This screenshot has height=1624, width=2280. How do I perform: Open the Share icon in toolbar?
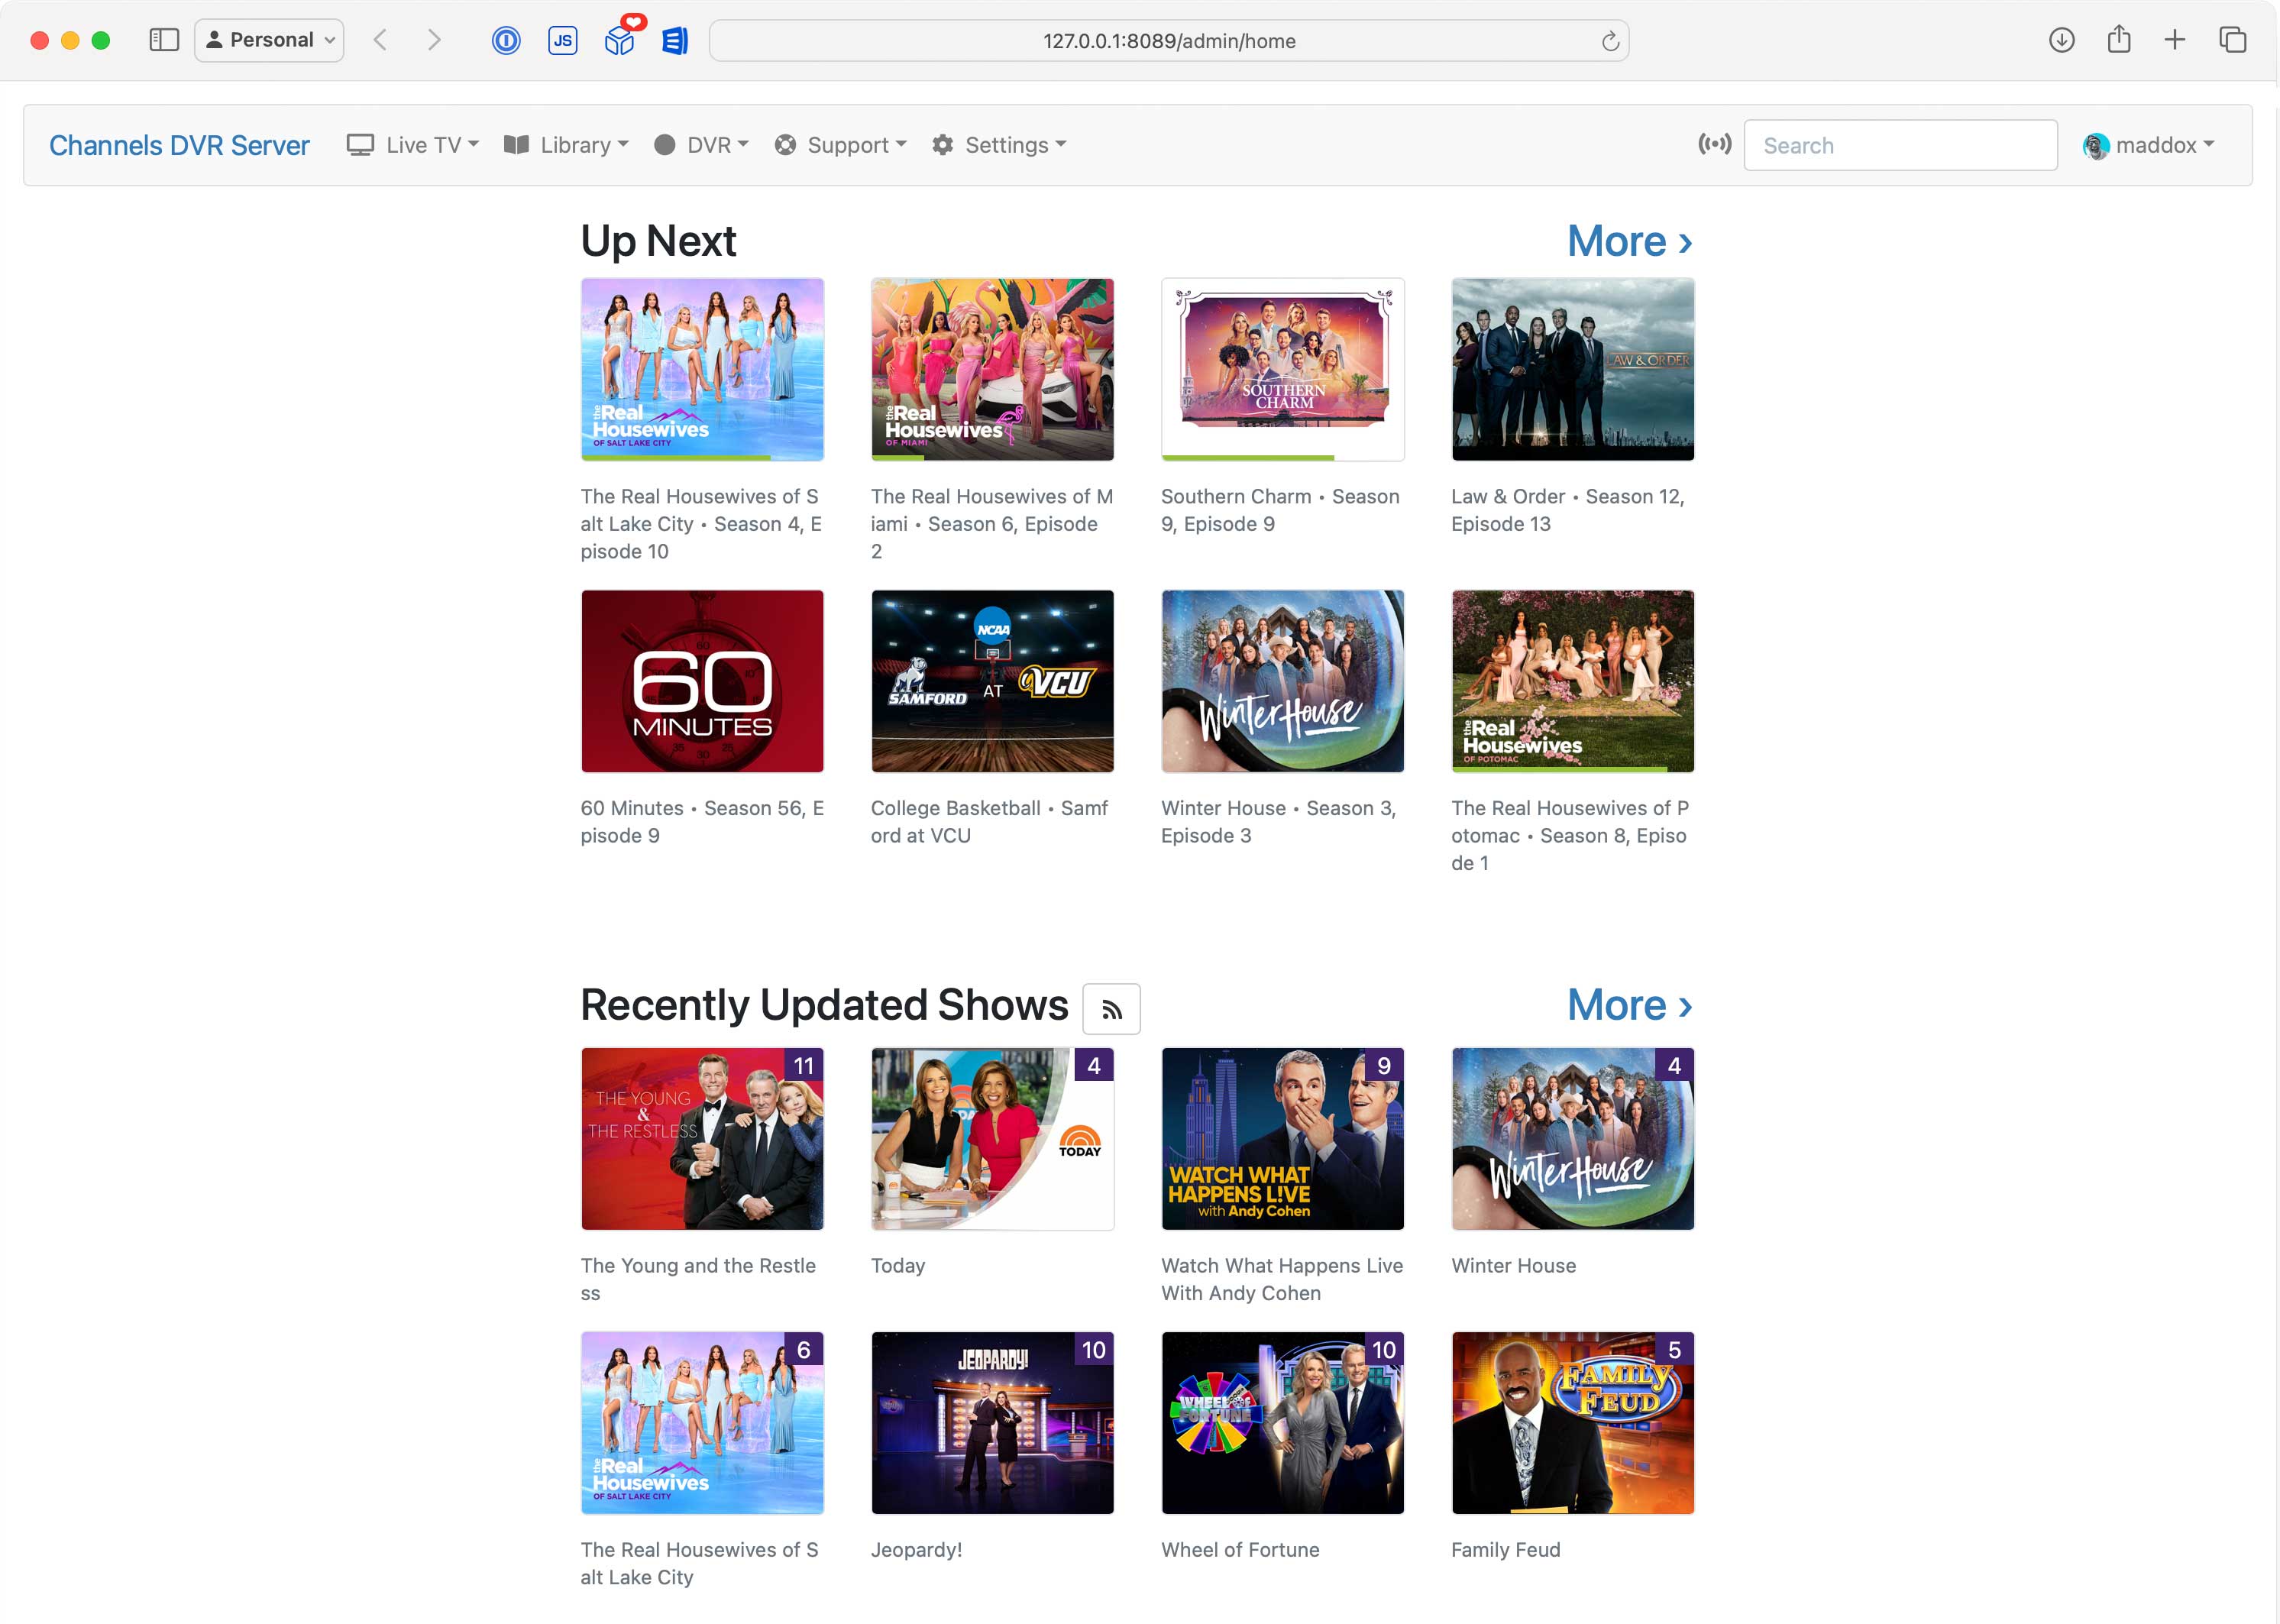pos(2119,40)
